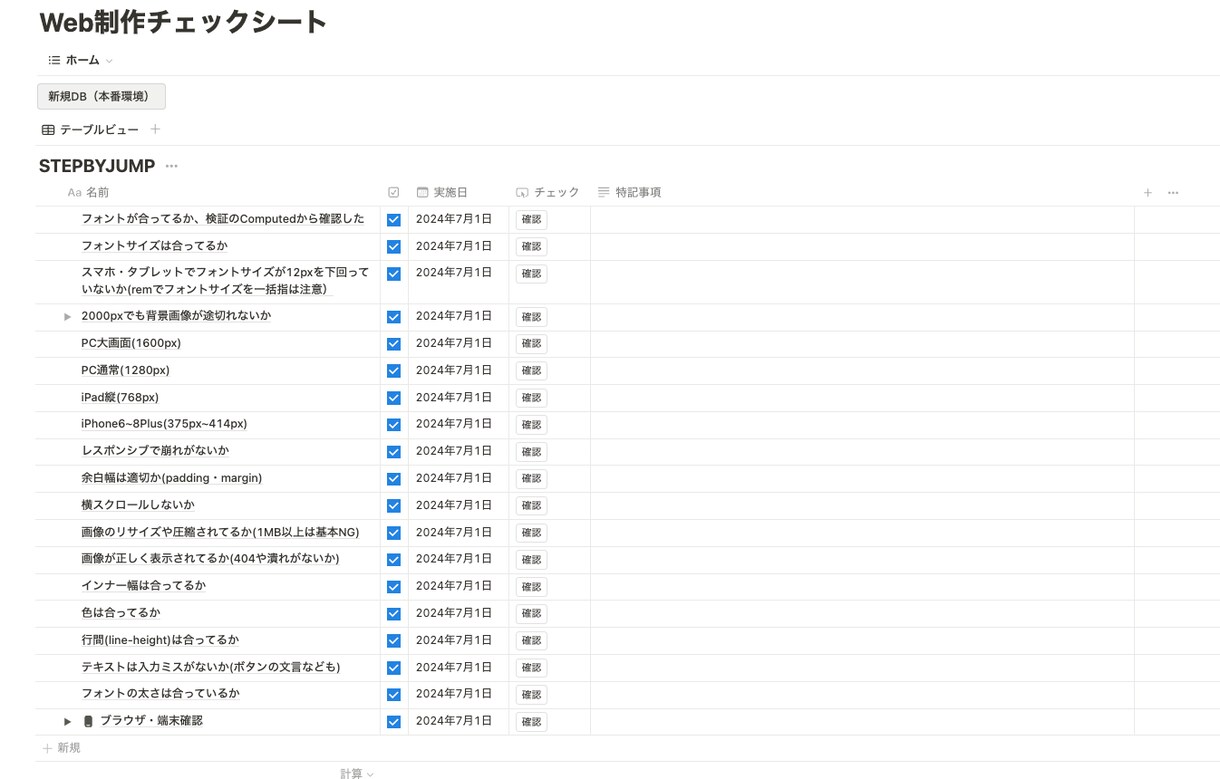Click the date cell for 色は合ってるか

(x=459, y=613)
